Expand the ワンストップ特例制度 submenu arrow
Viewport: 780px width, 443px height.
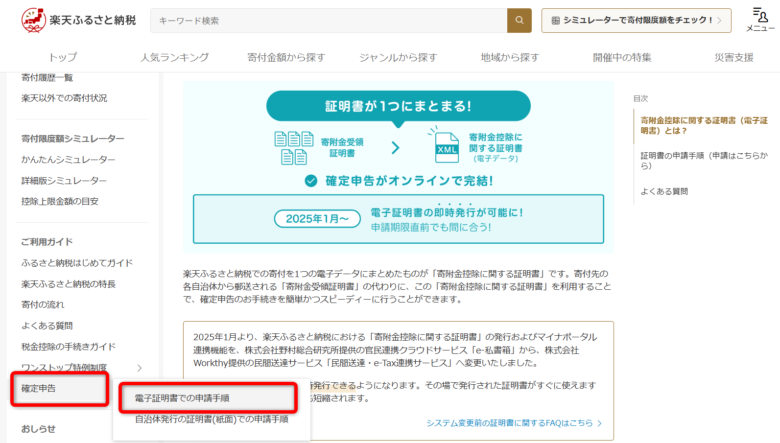click(139, 368)
